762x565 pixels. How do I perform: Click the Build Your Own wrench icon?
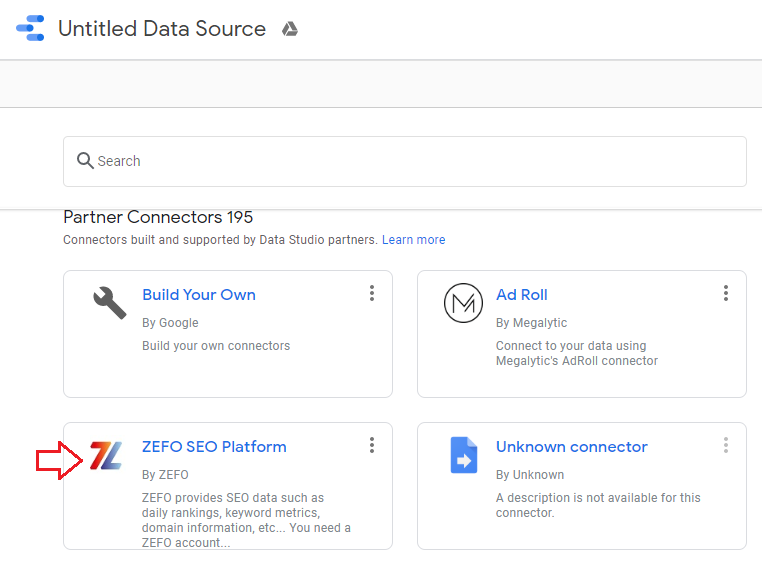click(110, 303)
